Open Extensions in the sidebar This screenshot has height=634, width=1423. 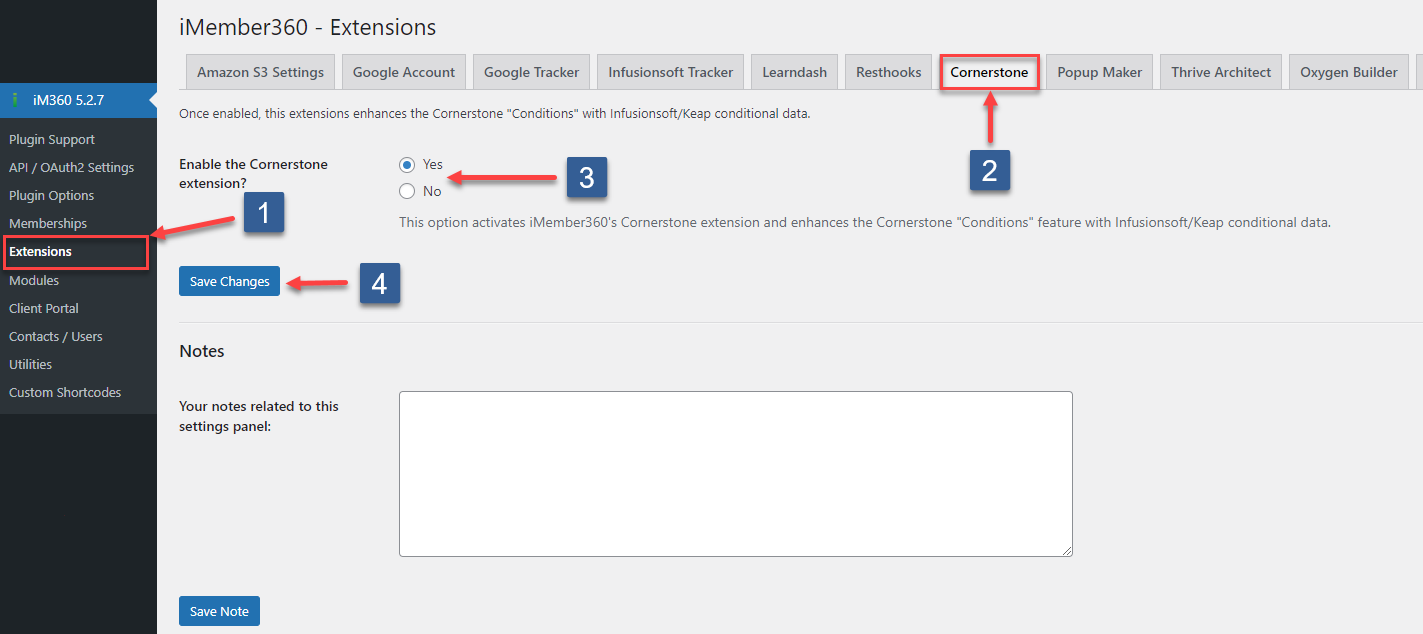(x=41, y=251)
